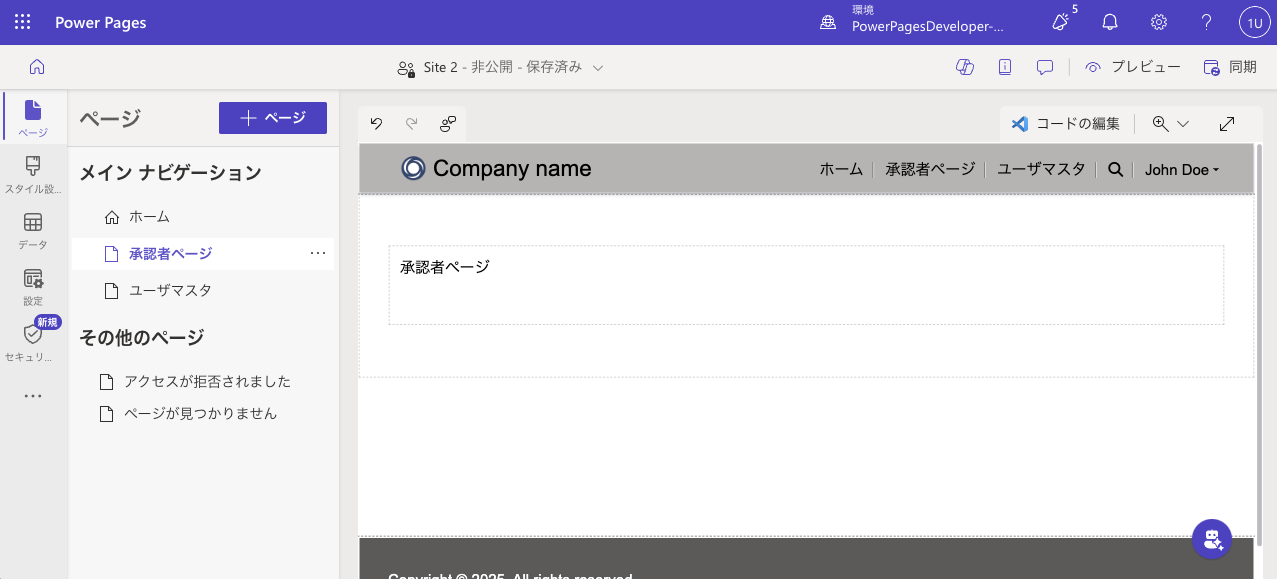The height and width of the screenshot is (579, 1277).
Task: Click the home icon in command bar
Action: coord(37,67)
